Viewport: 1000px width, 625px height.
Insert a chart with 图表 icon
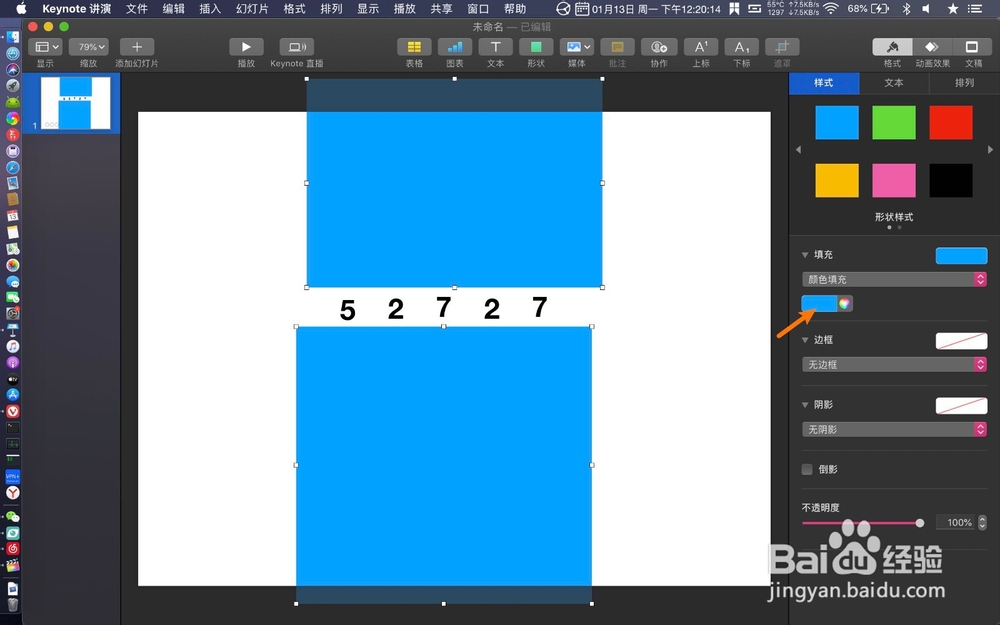coord(455,47)
